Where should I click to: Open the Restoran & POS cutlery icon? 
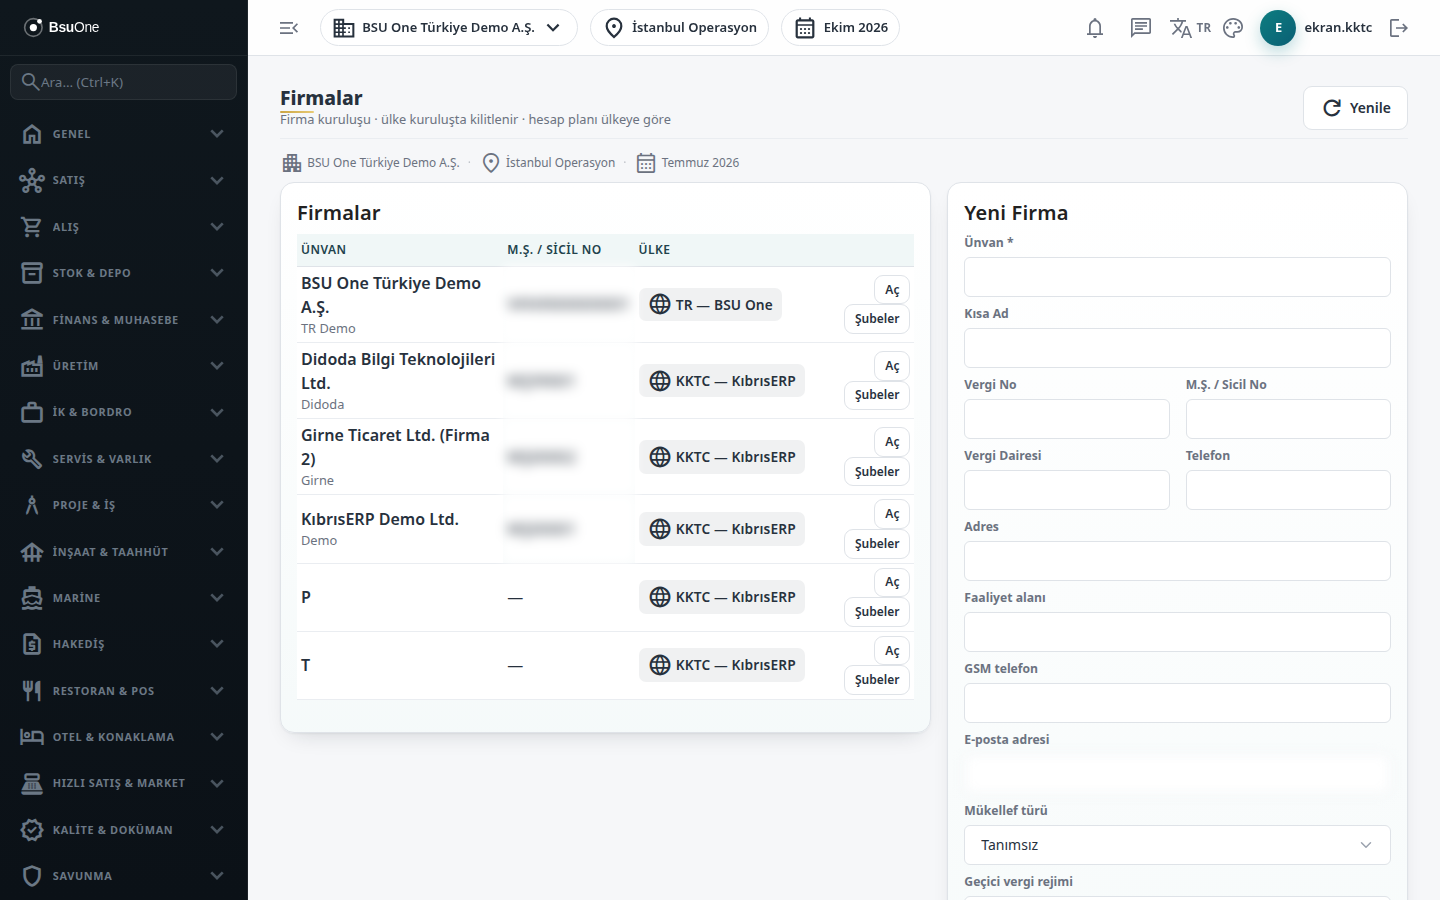32,691
